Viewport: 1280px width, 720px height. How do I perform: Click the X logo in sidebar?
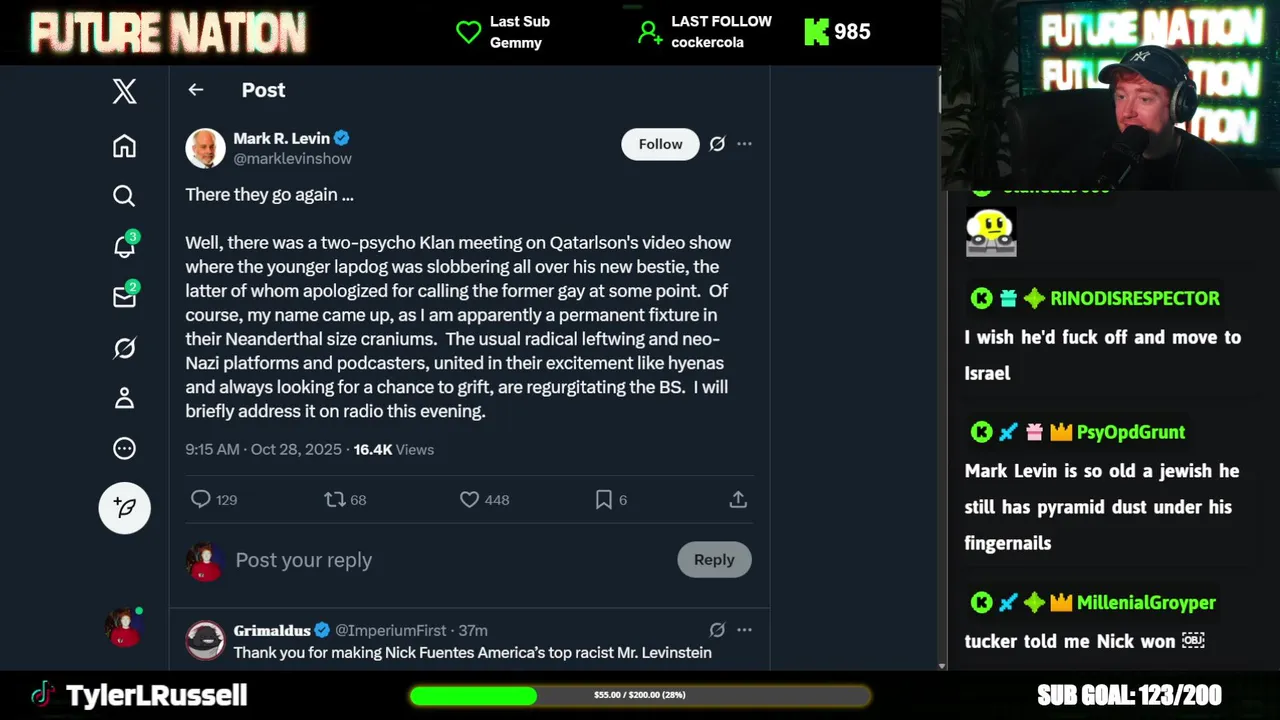tap(124, 92)
